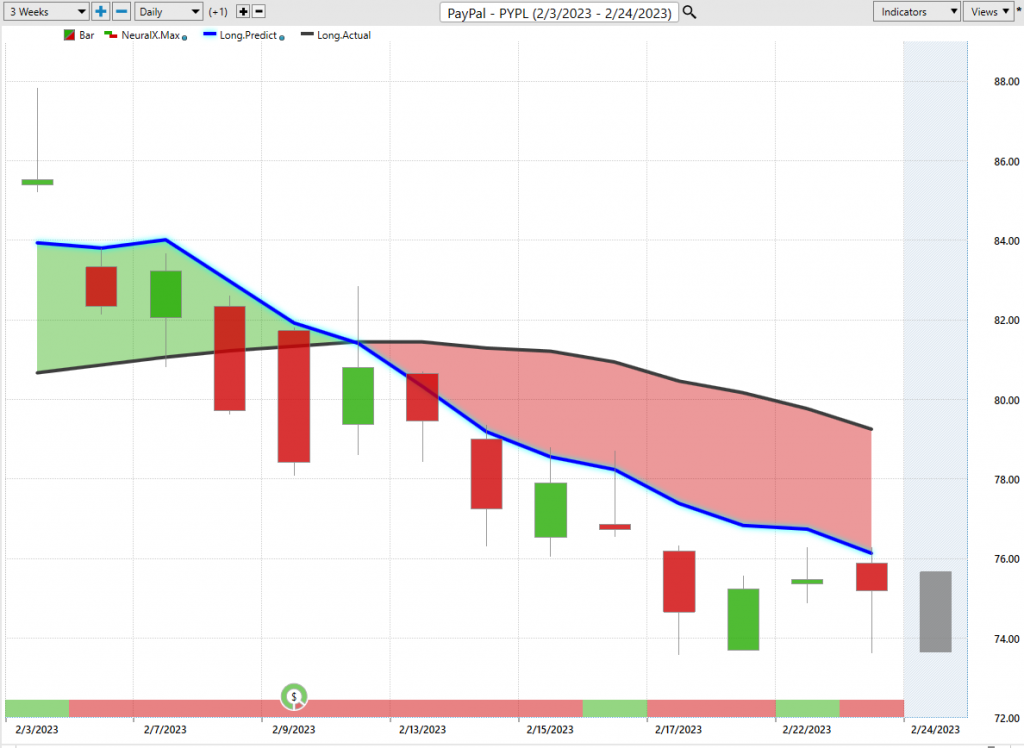Click the small black minus forecast button
Viewport: 1024px width, 748px height.
[259, 12]
